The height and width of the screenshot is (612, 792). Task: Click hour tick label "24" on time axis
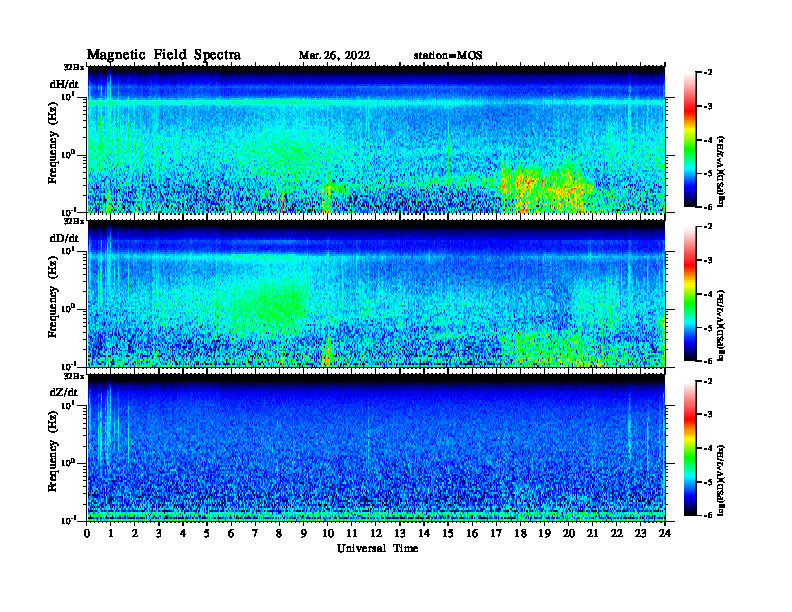665,533
